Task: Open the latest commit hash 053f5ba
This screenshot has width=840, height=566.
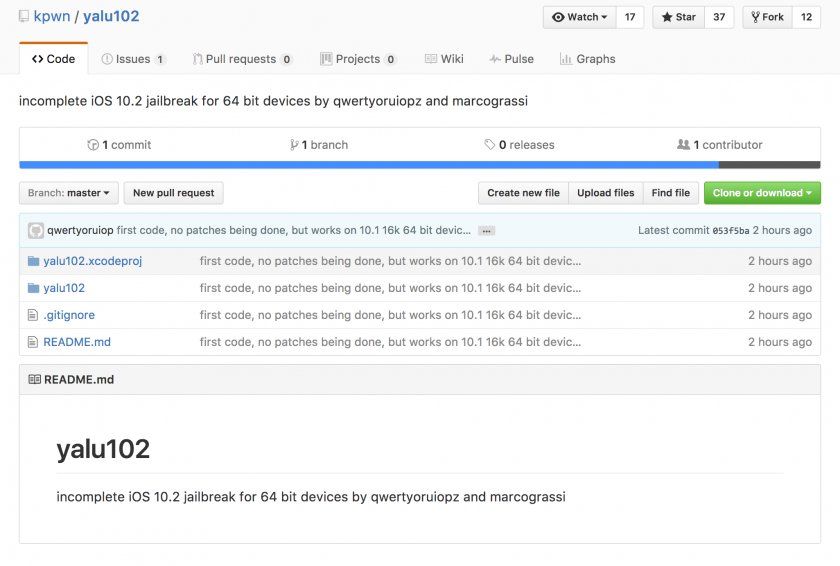Action: 731,231
